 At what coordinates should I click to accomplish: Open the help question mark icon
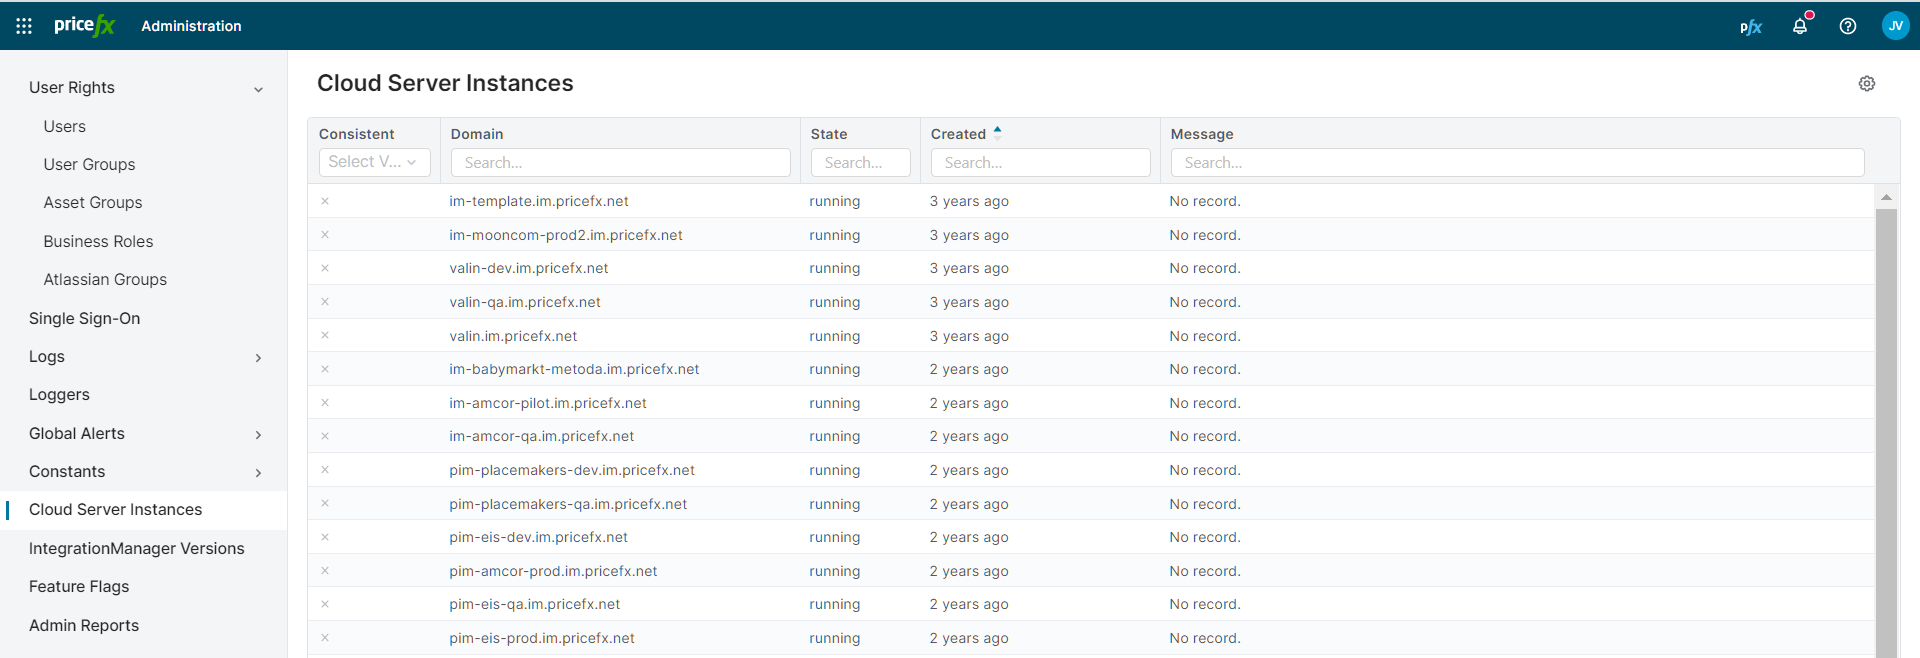point(1848,26)
